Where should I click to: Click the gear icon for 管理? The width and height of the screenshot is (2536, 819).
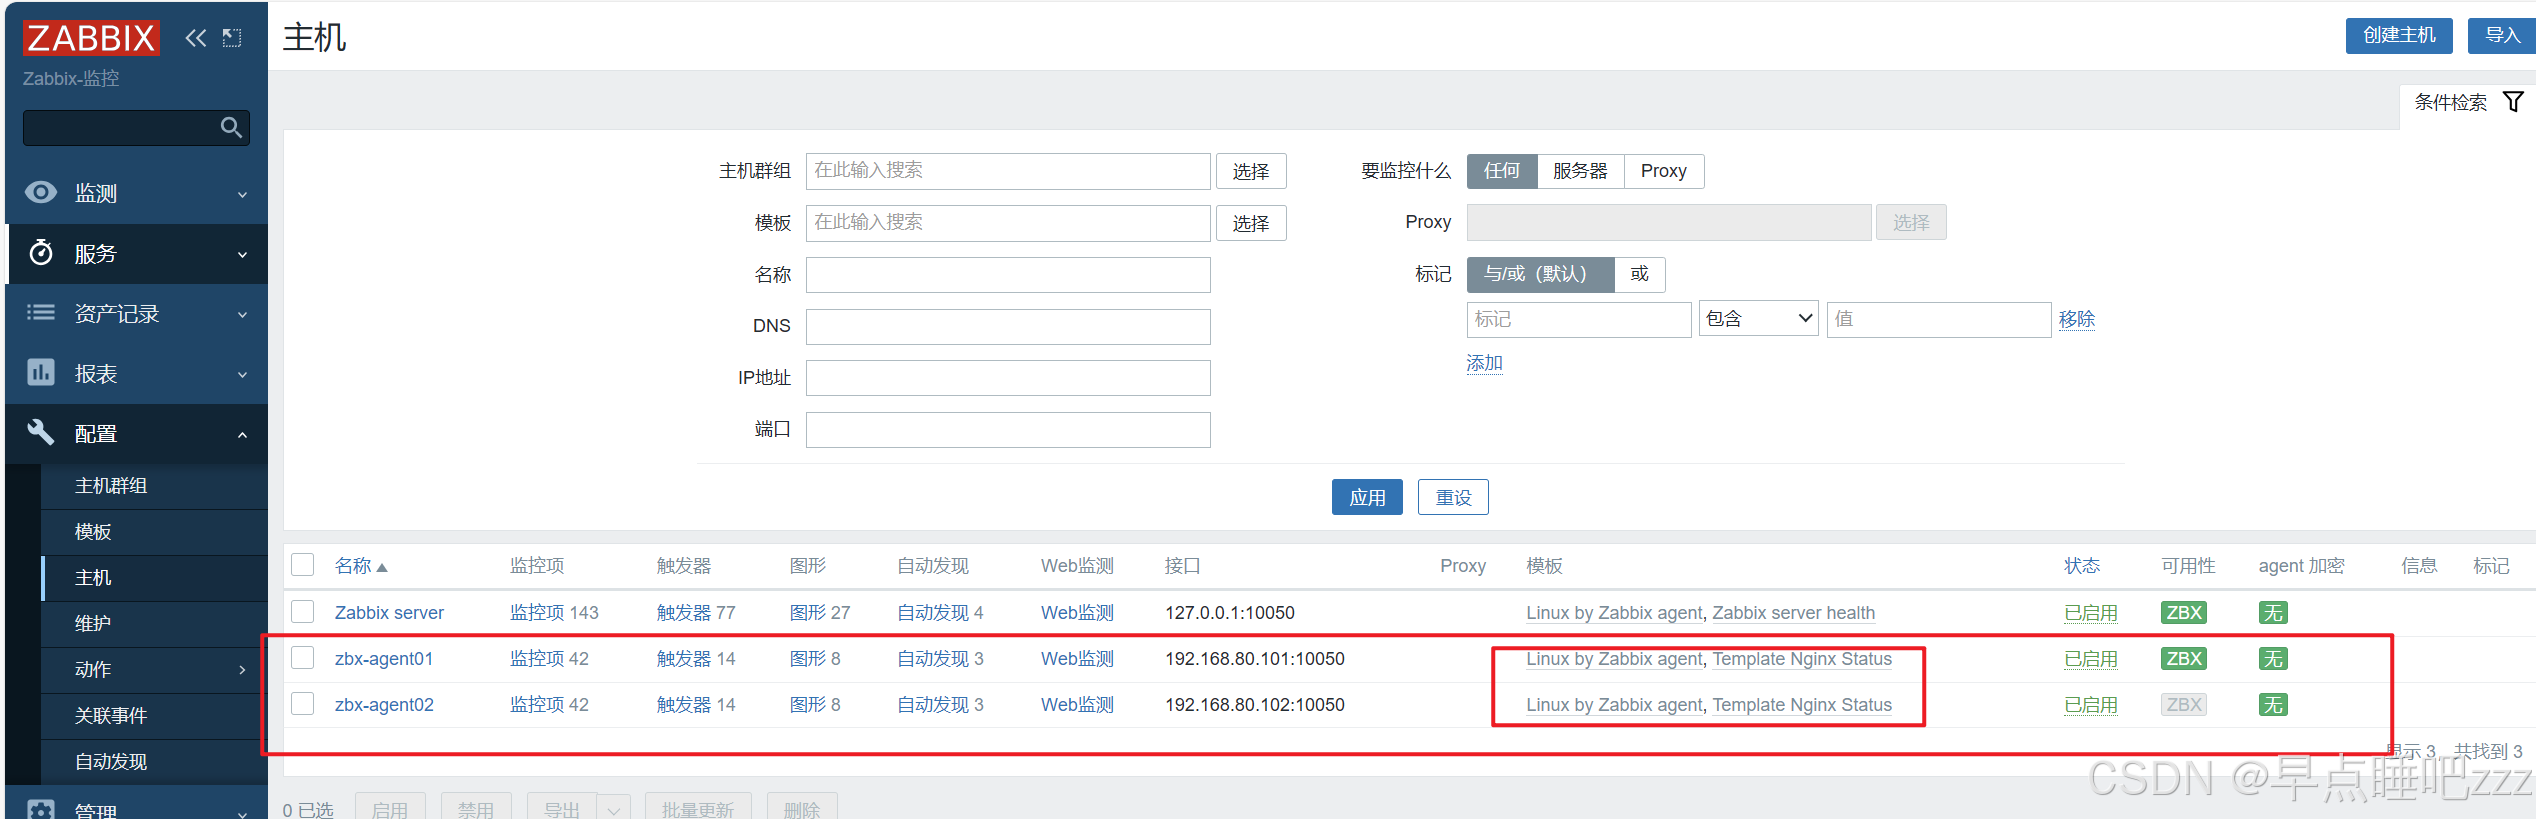tap(41, 809)
